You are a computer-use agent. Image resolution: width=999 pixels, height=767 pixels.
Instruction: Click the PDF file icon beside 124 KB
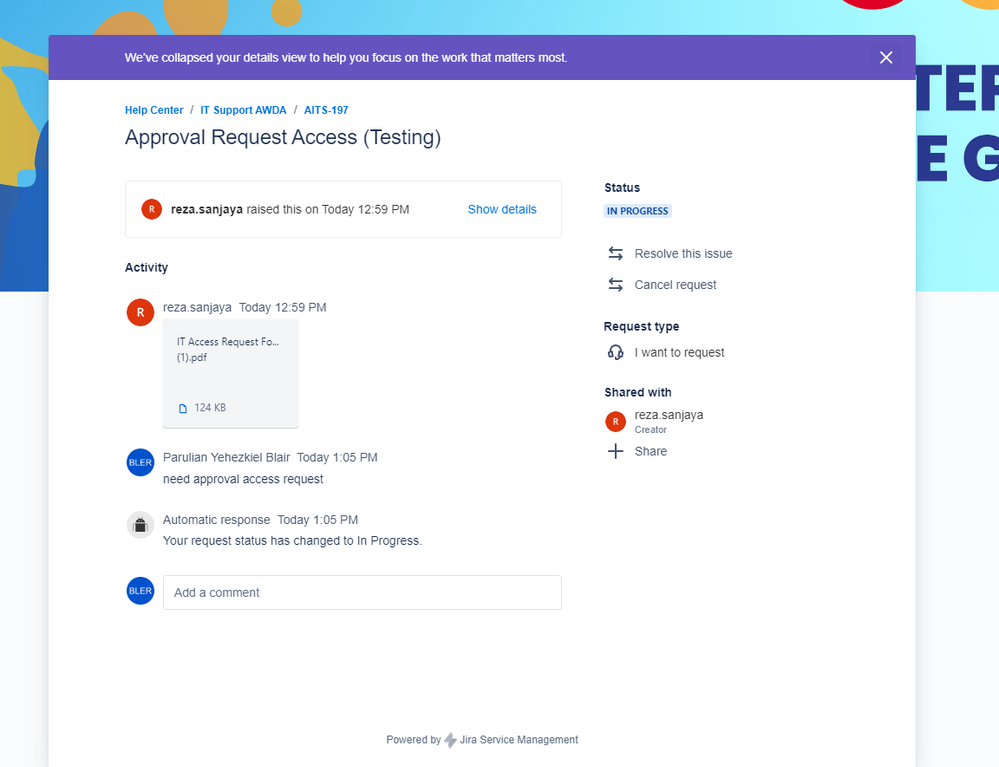183,408
